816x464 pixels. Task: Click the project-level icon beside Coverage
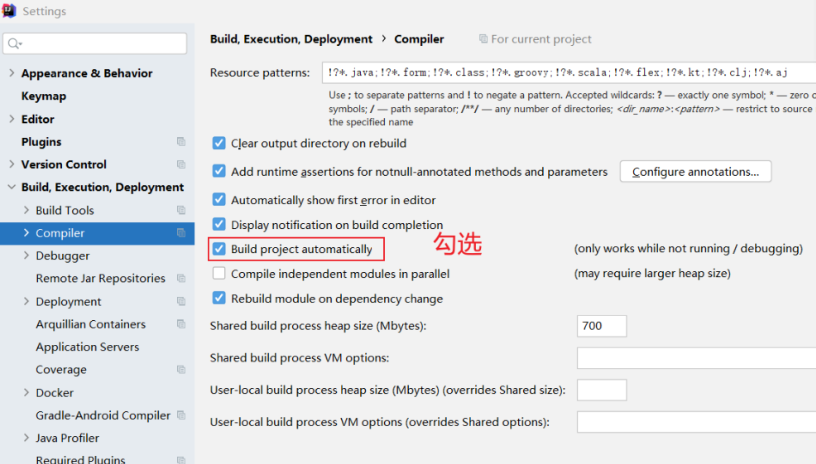[181, 370]
